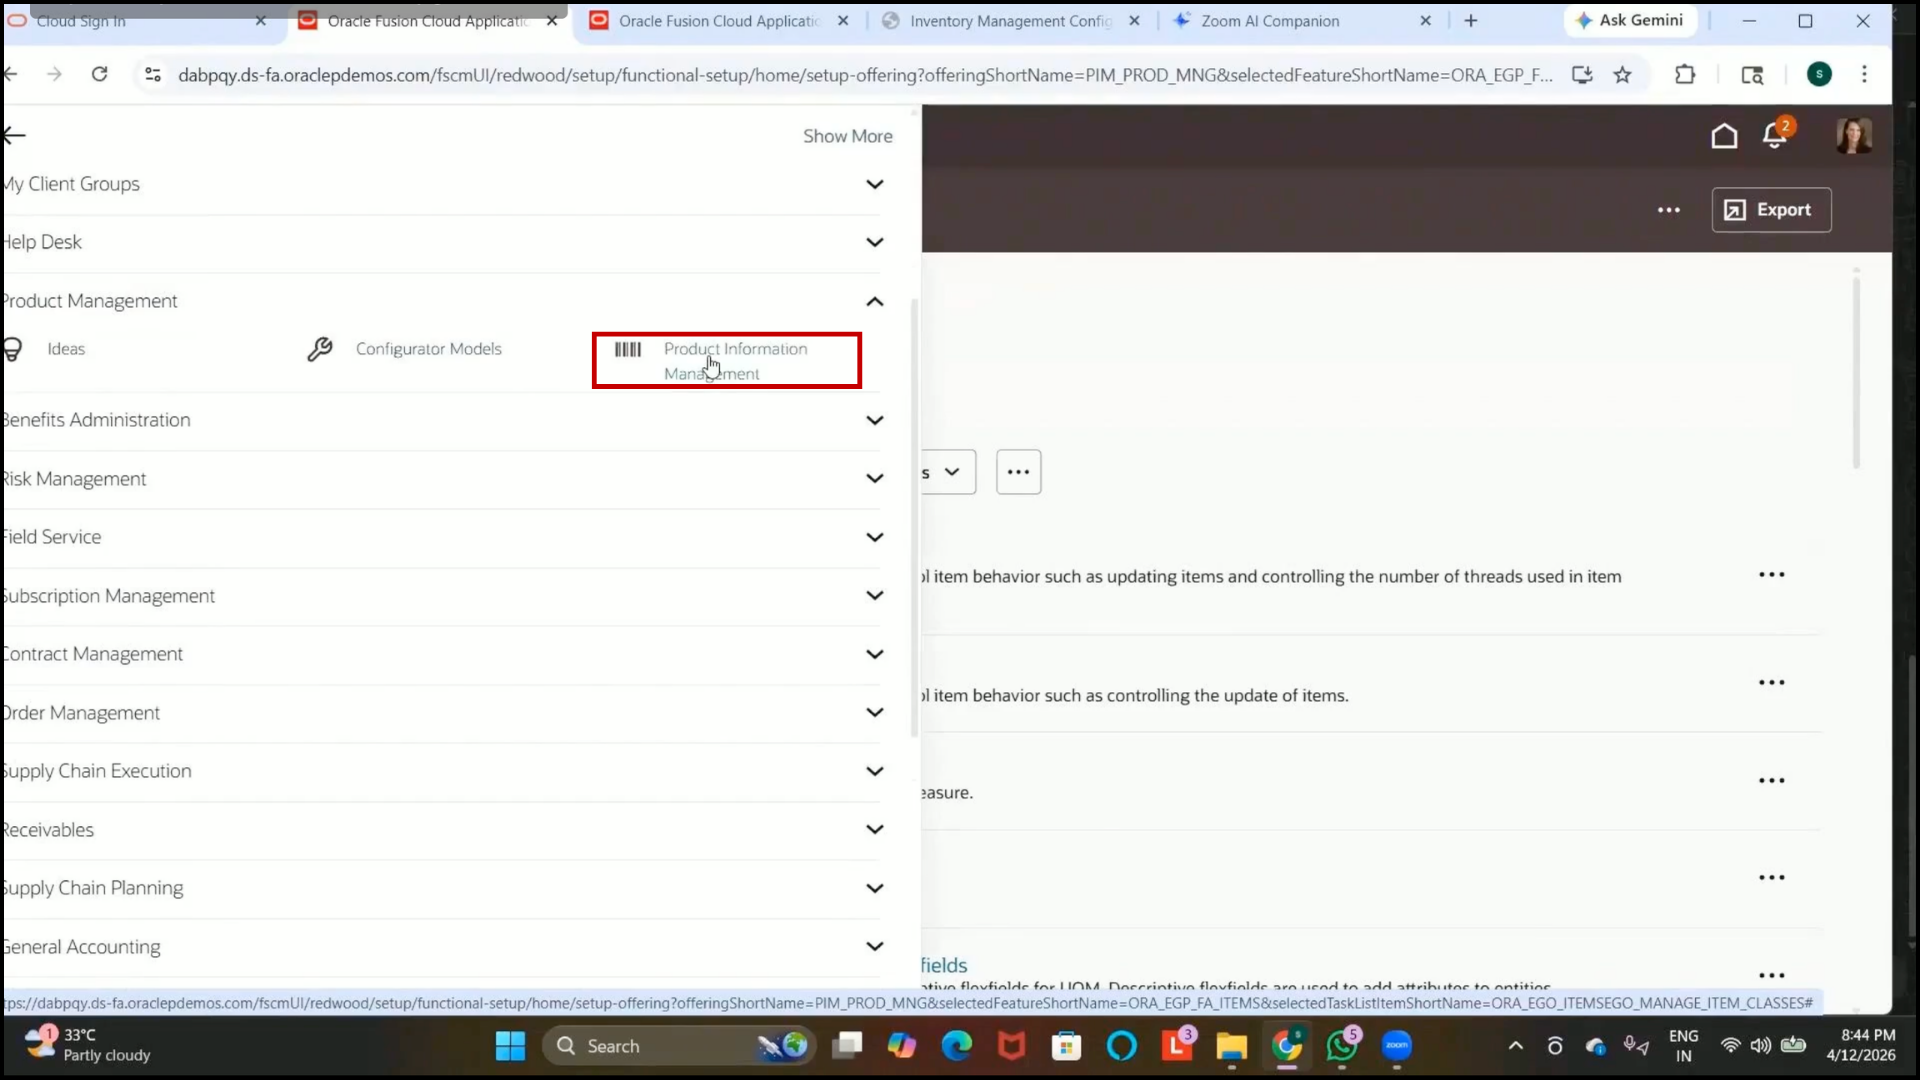Close navigator with back arrow icon
Viewport: 1920px width, 1080px height.
pos(14,135)
